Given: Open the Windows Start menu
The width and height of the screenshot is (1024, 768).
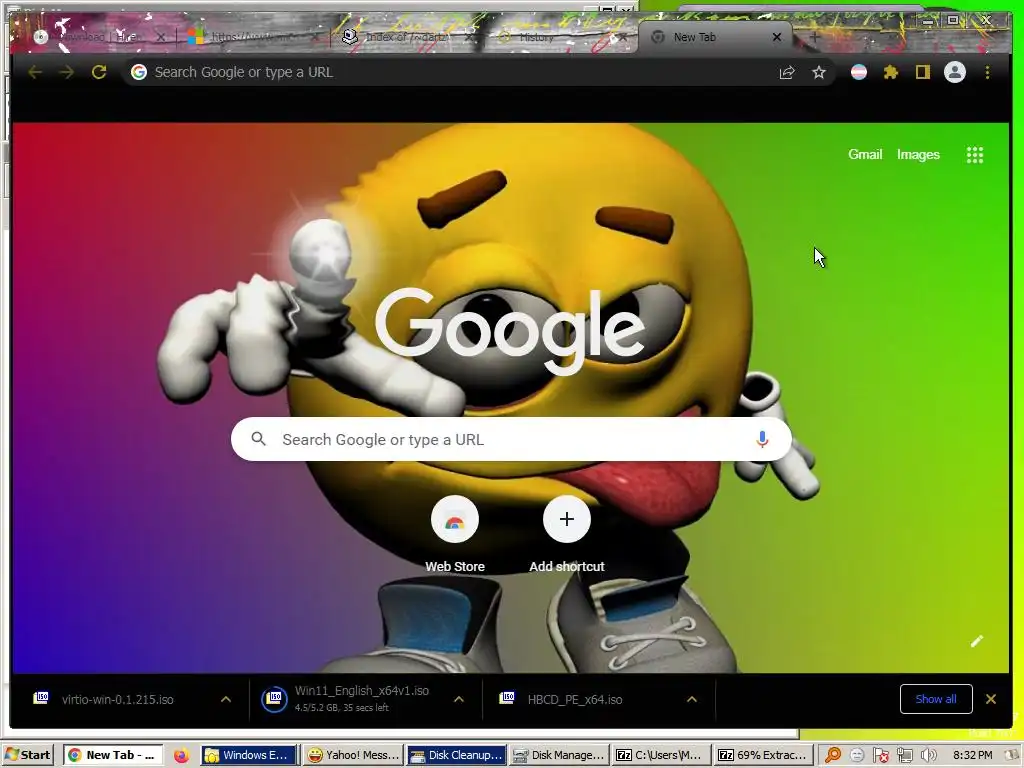Looking at the screenshot, I should pyautogui.click(x=27, y=754).
